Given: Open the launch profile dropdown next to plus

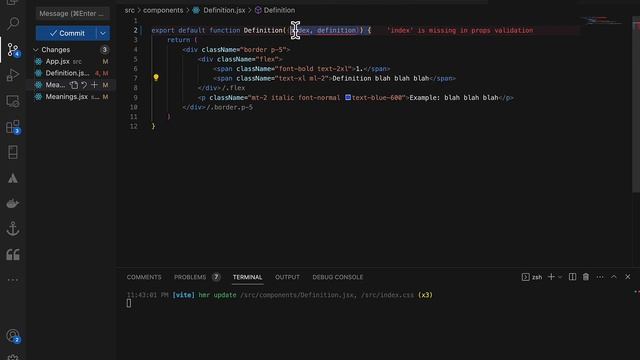Looking at the screenshot, I should (x=560, y=277).
